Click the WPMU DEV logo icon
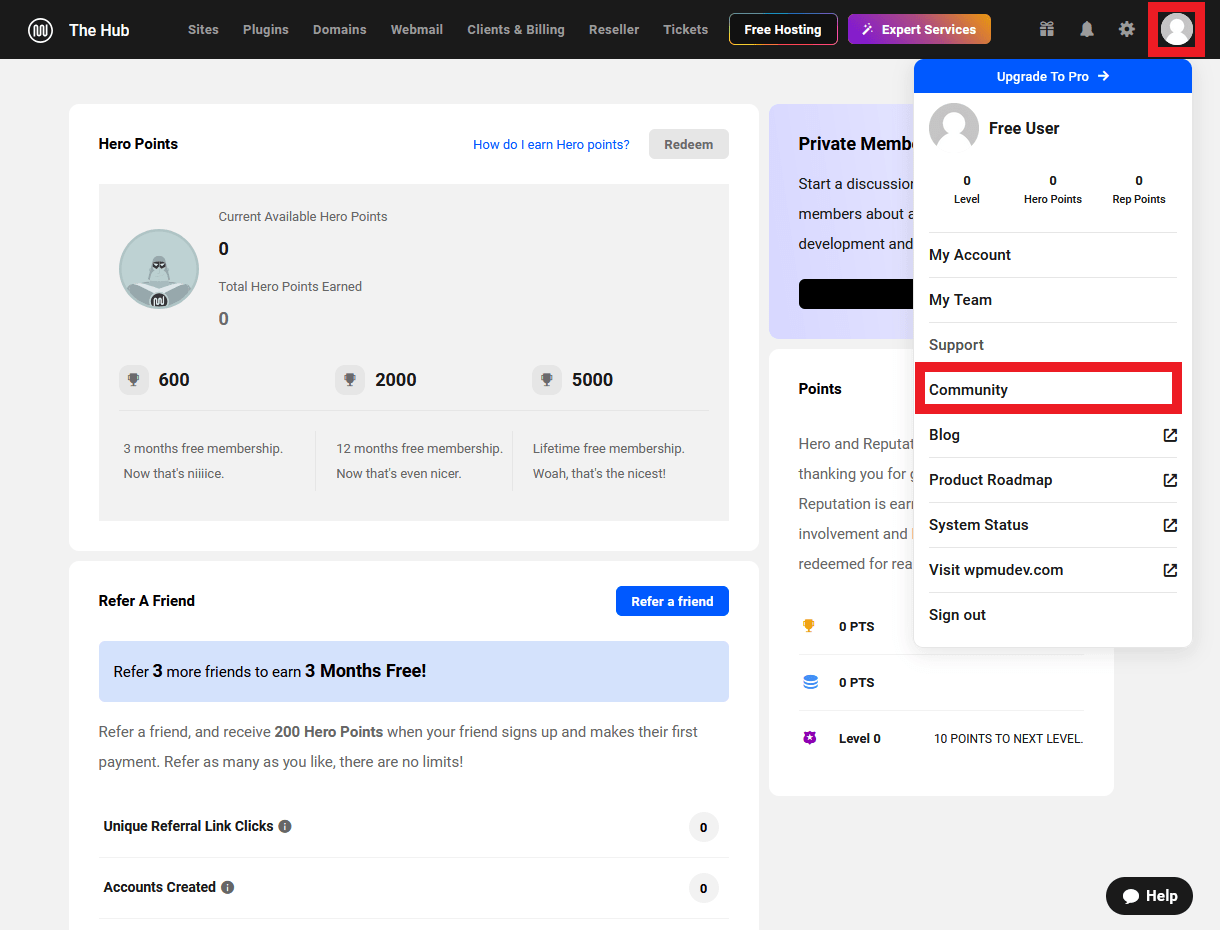The width and height of the screenshot is (1220, 930). point(40,30)
